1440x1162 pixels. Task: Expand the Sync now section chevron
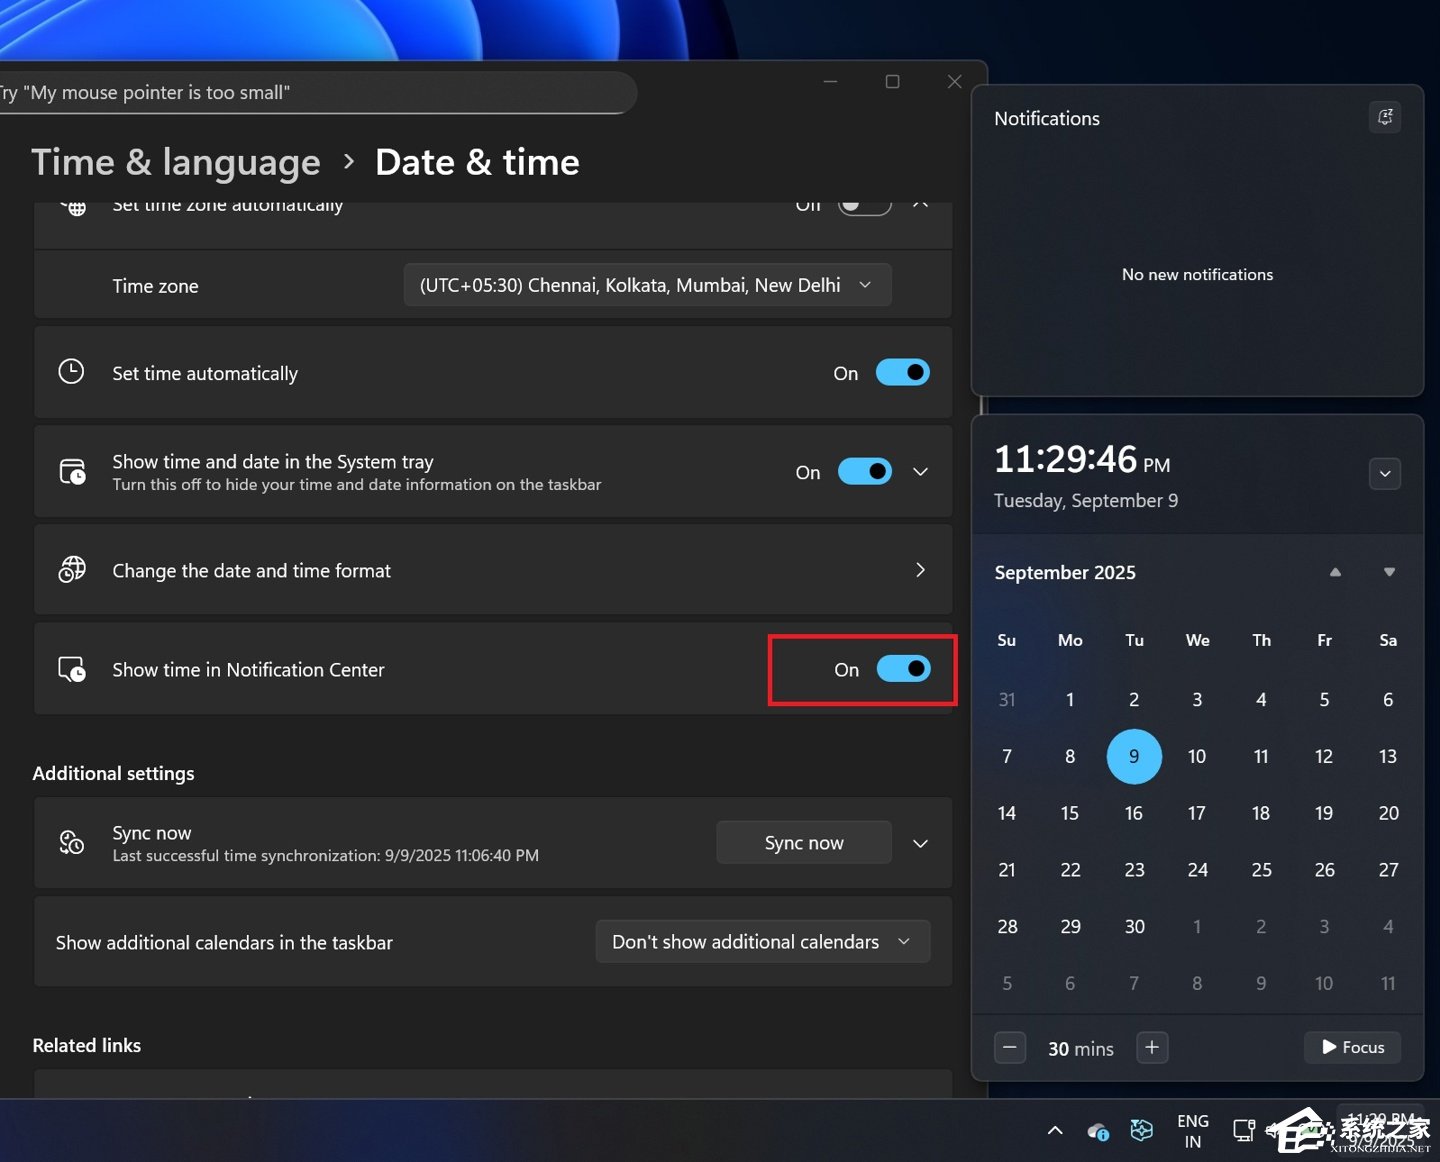pyautogui.click(x=921, y=843)
